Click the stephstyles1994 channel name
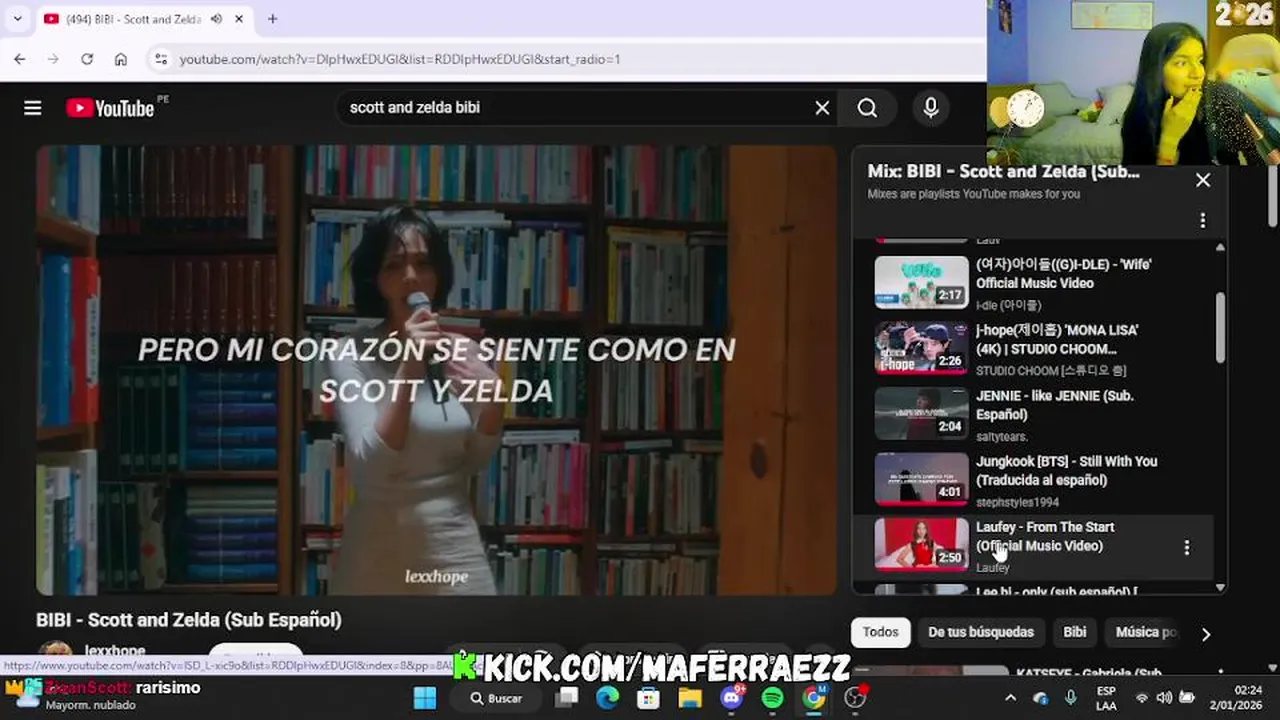1280x720 pixels. 1017,502
